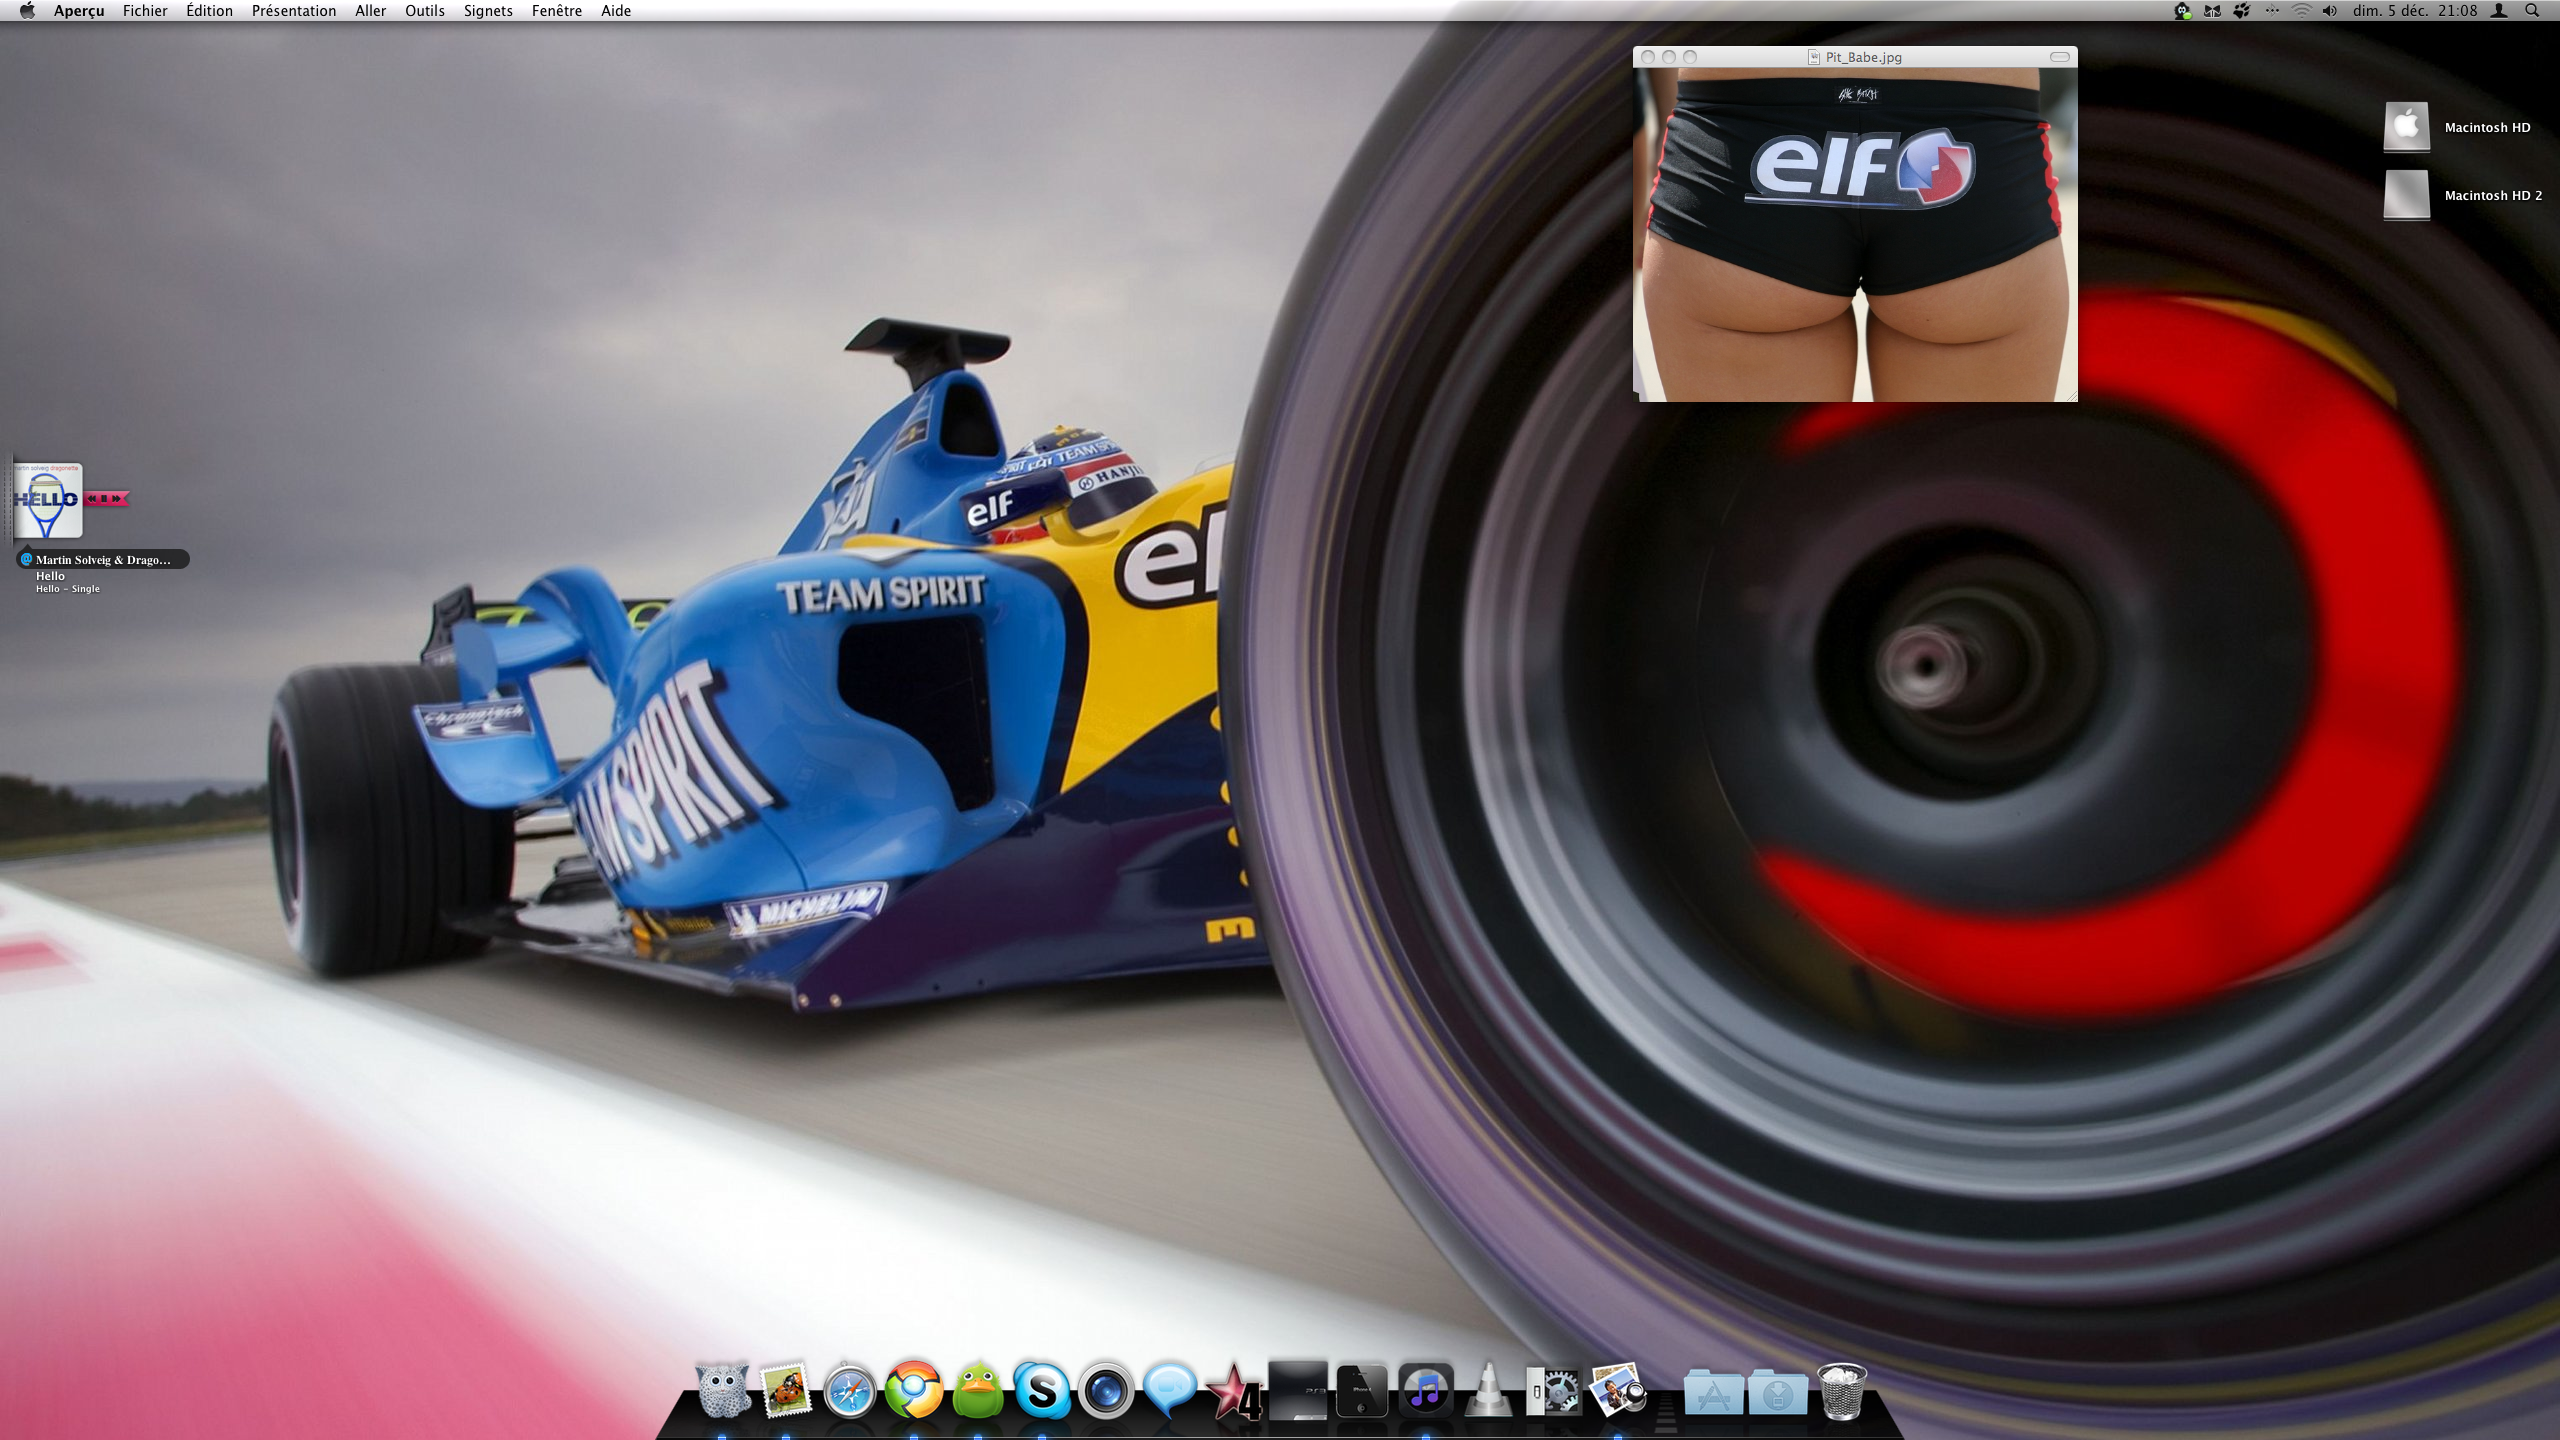Viewport: 2560px width, 1440px height.
Task: Open the Applications folder stack in Dock
Action: tap(1713, 1392)
